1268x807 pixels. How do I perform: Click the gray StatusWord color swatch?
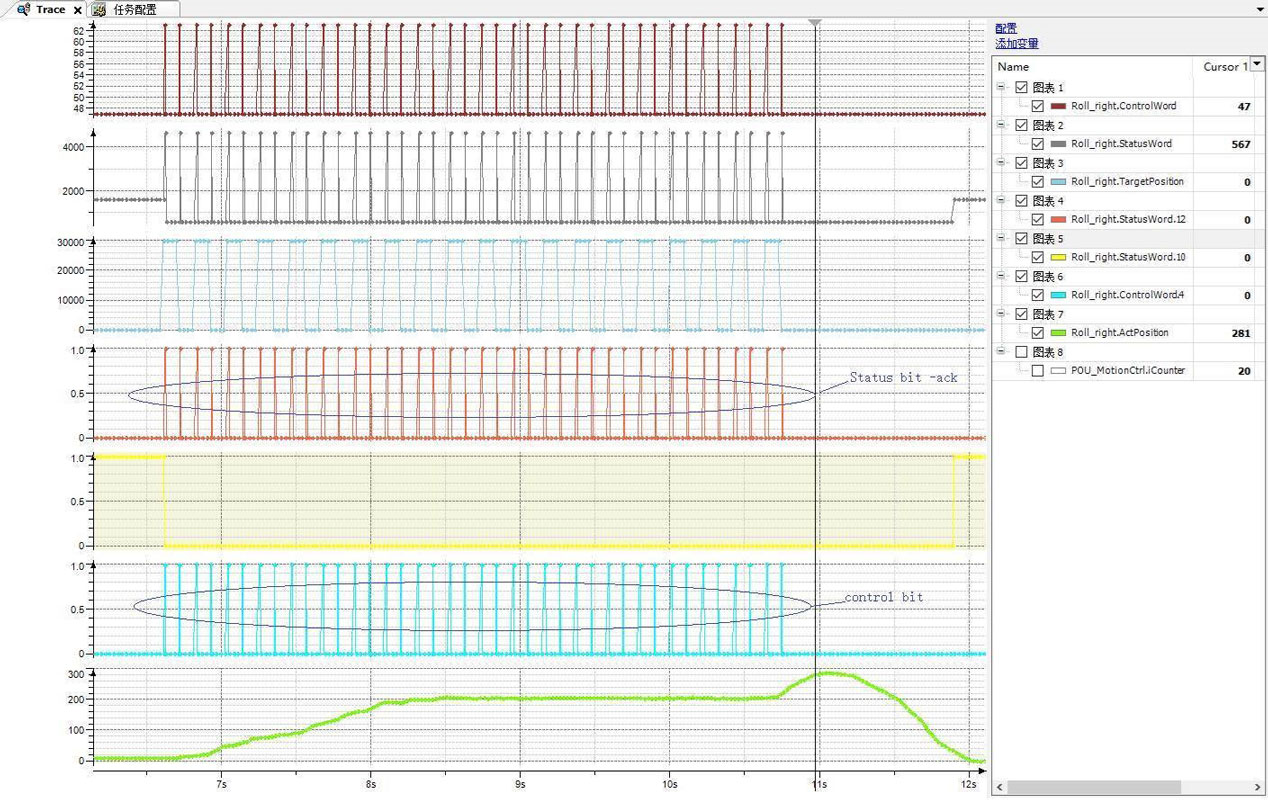point(1058,144)
